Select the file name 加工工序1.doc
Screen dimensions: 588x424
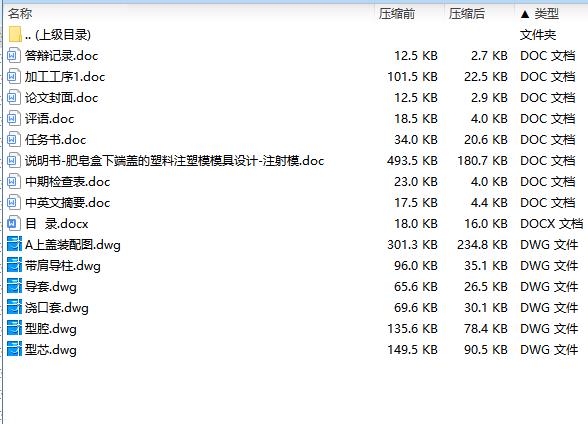click(x=65, y=77)
